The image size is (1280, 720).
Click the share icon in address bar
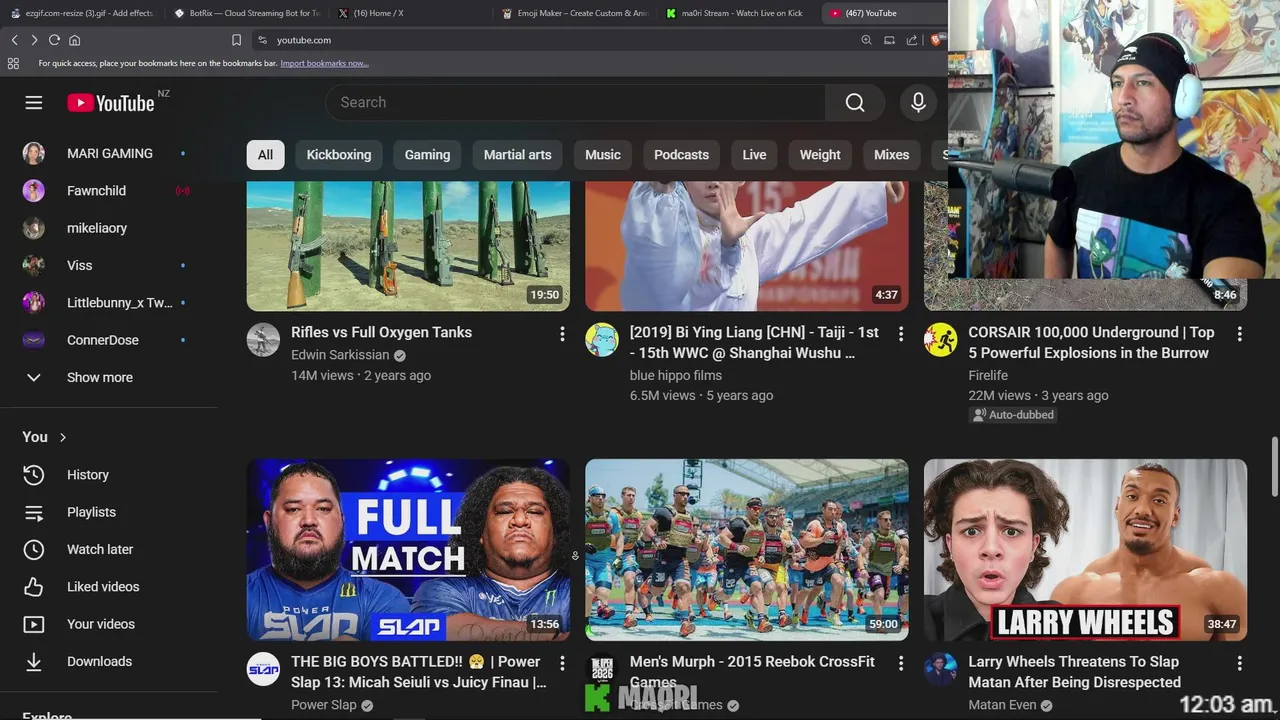point(912,40)
